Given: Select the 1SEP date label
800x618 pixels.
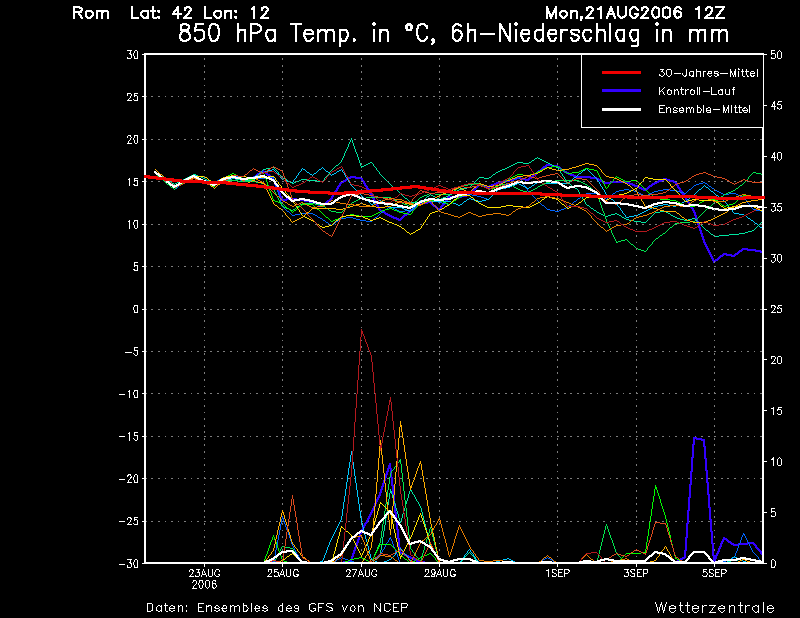Looking at the screenshot, I should [557, 573].
